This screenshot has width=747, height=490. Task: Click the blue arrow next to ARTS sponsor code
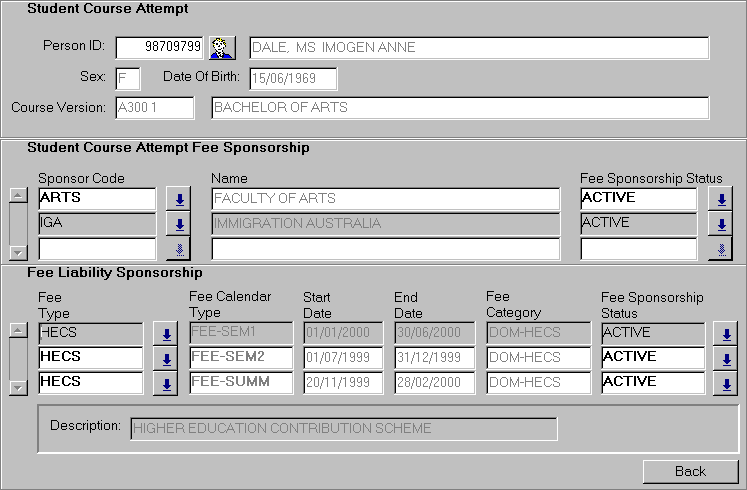tap(180, 199)
